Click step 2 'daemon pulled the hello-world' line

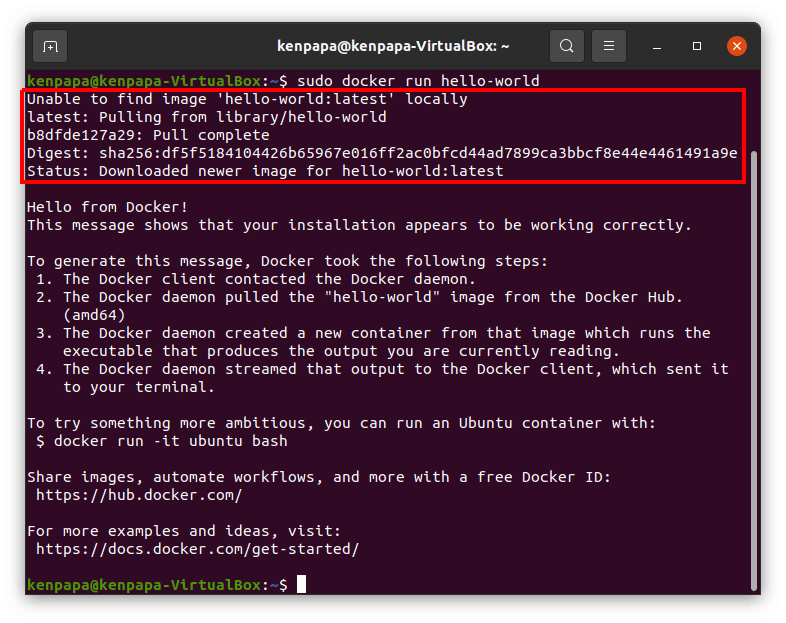point(359,297)
